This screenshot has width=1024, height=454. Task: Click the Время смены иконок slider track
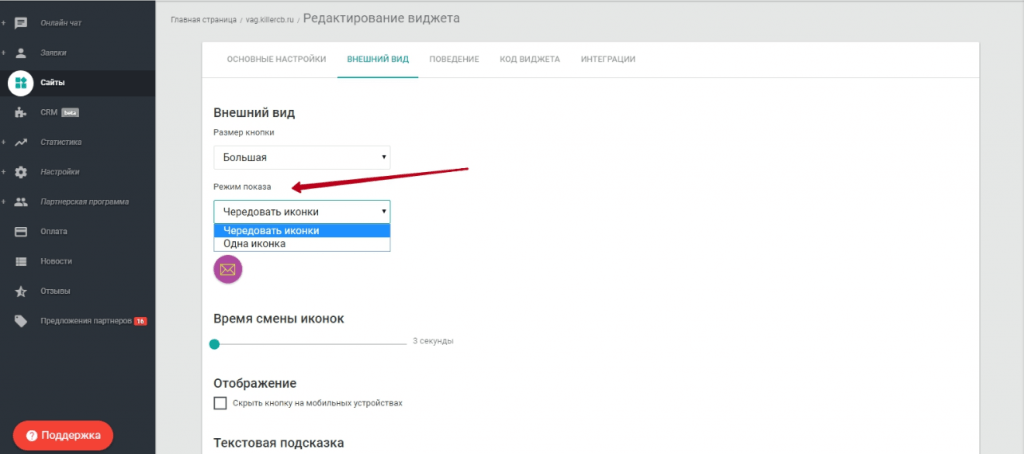pyautogui.click(x=310, y=344)
